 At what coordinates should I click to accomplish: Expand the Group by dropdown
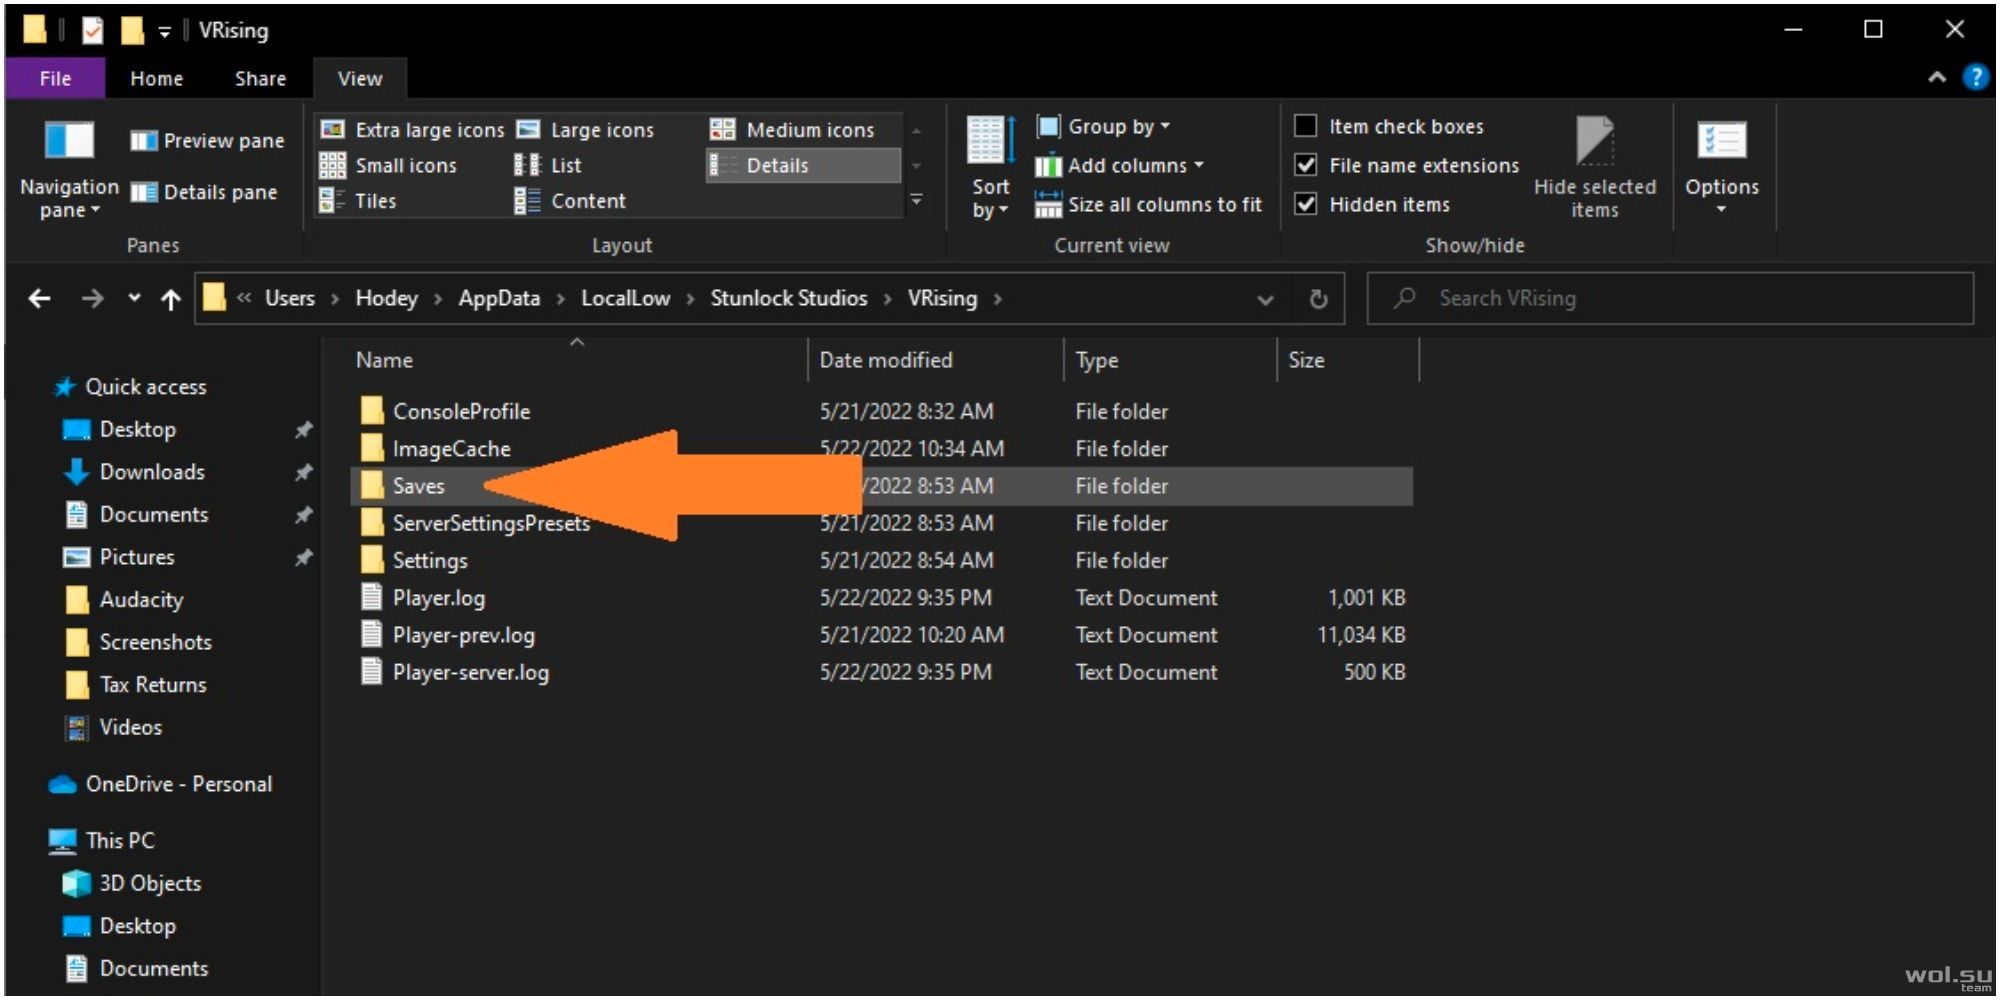[1104, 126]
